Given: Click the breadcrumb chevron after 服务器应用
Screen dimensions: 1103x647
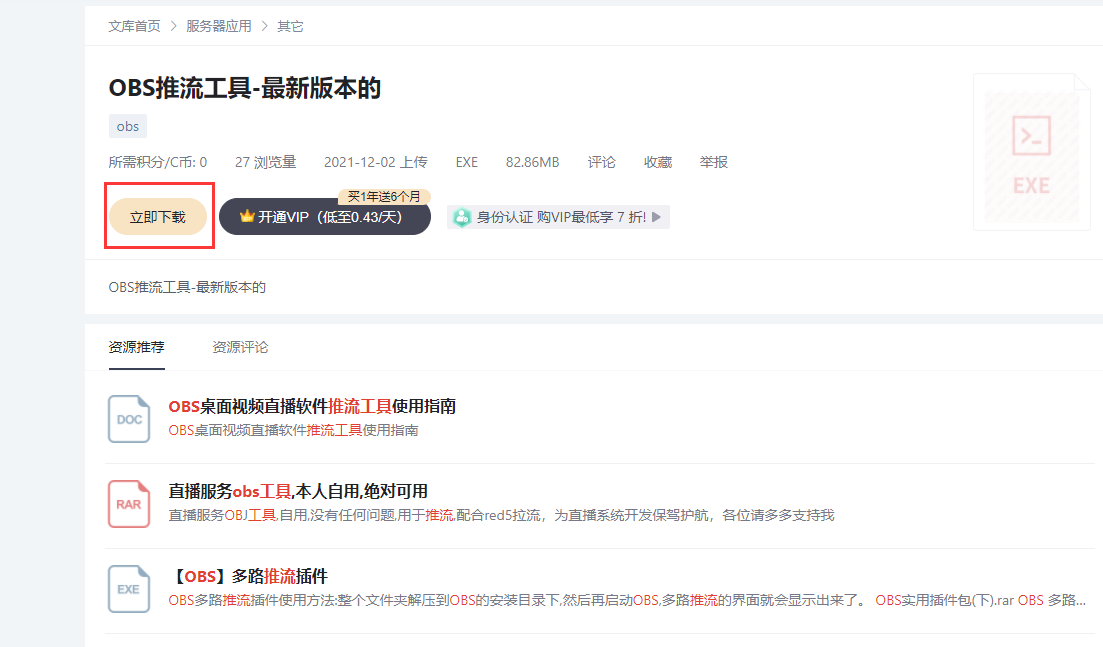Looking at the screenshot, I should (264, 26).
